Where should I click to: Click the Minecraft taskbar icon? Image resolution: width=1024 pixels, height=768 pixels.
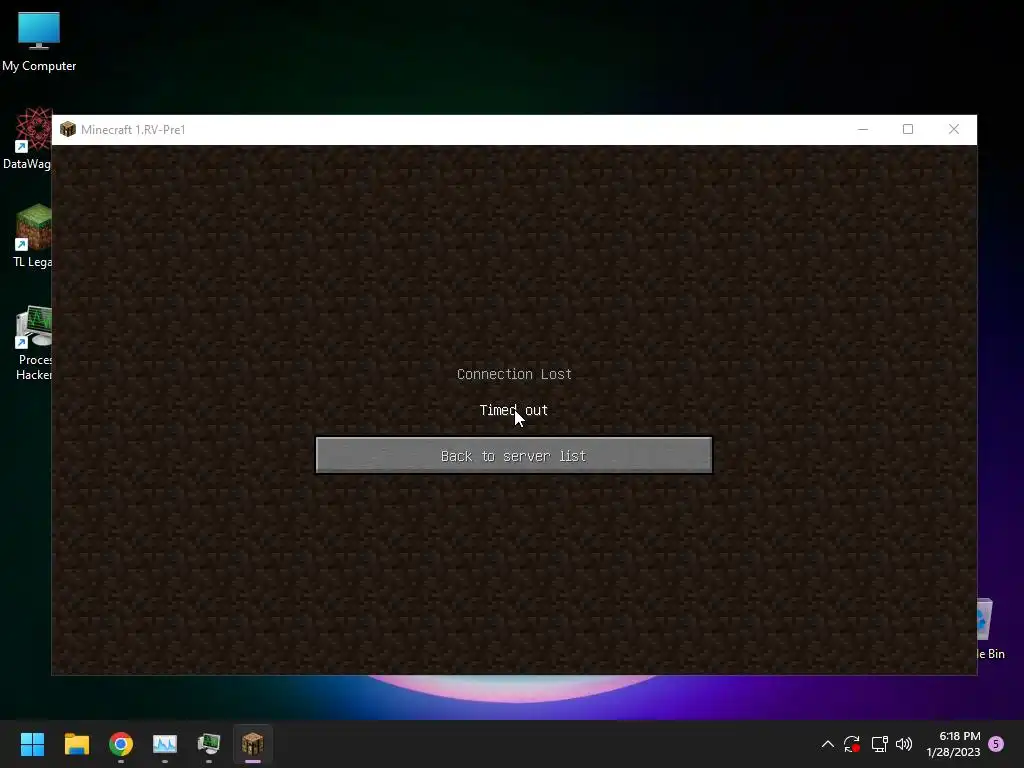coord(253,744)
